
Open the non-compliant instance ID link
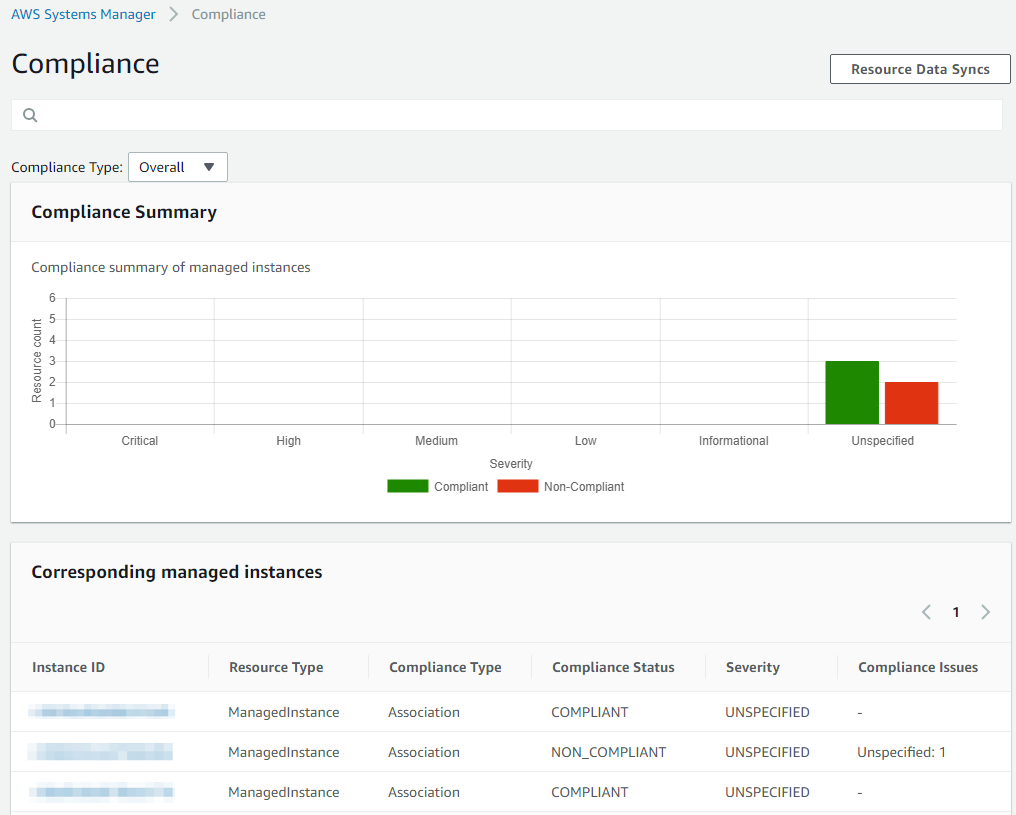tap(101, 752)
